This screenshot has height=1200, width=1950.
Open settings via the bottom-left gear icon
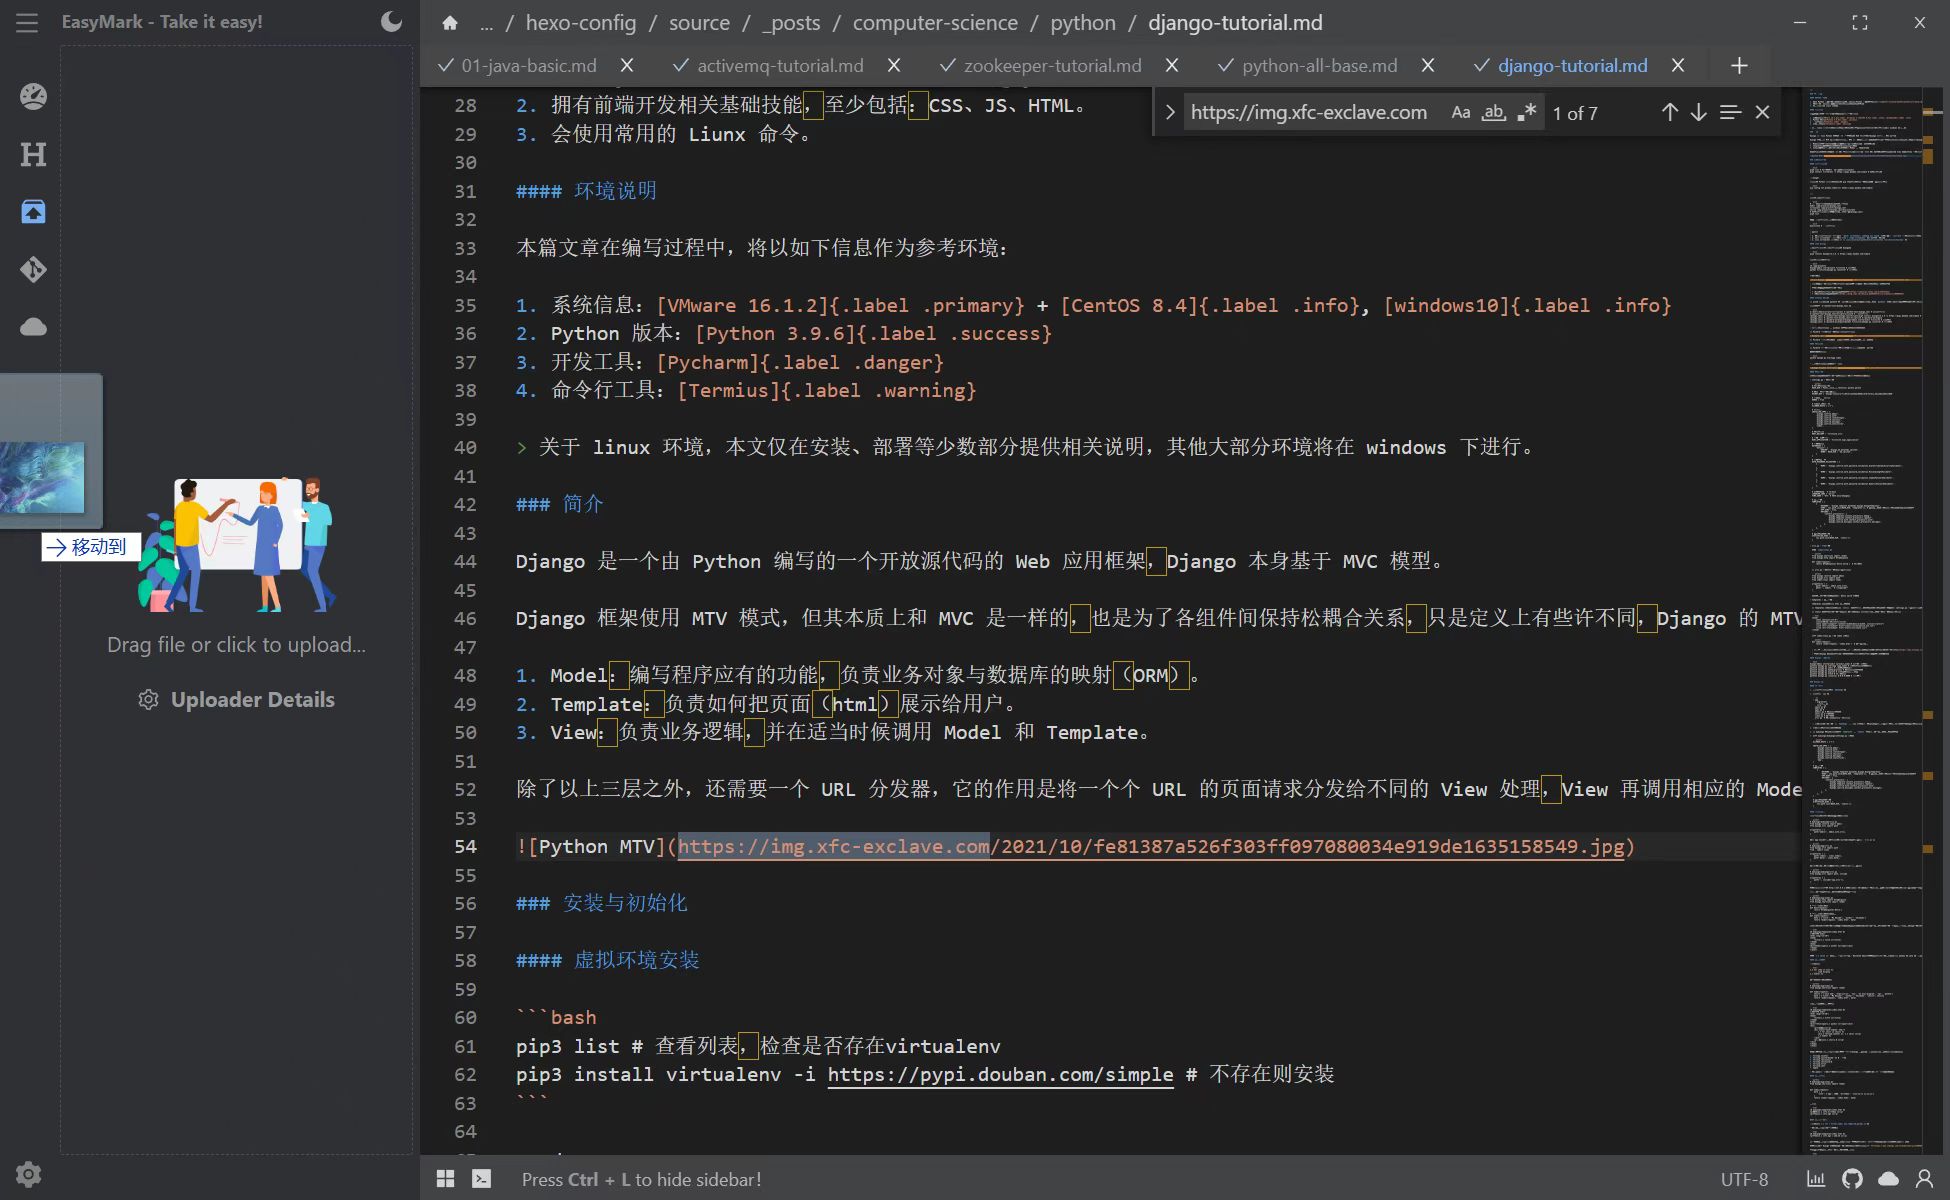click(x=28, y=1174)
